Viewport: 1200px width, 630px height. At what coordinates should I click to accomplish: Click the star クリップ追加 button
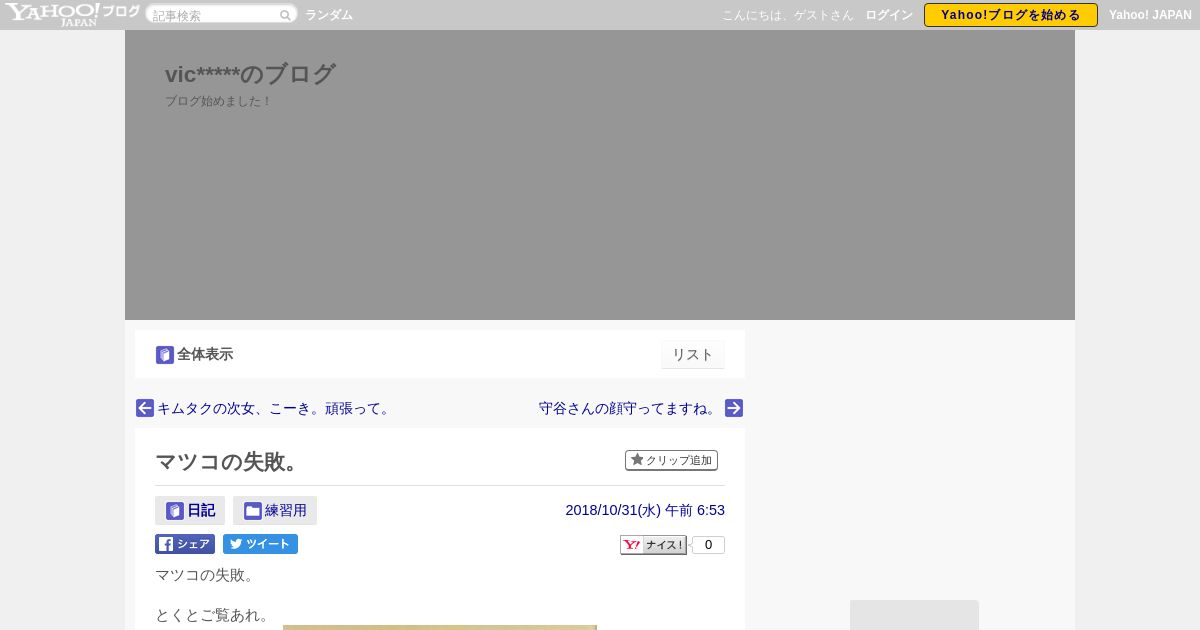(671, 460)
